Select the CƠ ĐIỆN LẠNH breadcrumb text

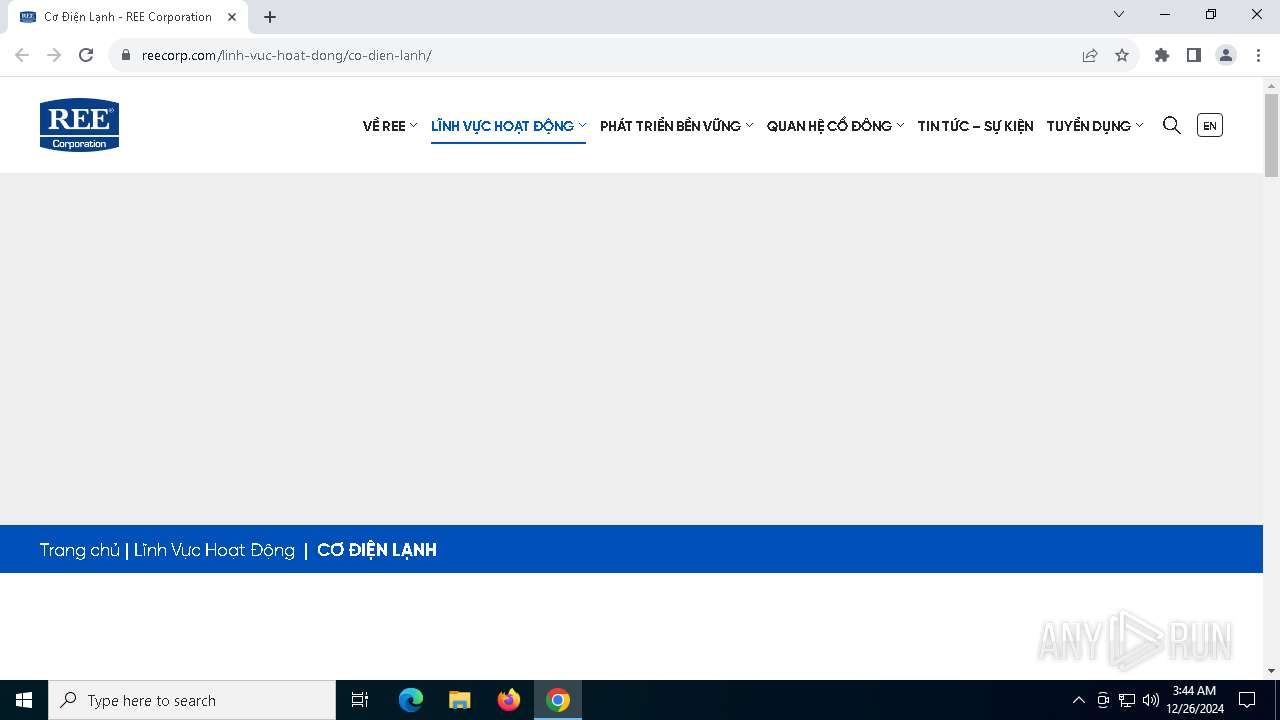377,550
